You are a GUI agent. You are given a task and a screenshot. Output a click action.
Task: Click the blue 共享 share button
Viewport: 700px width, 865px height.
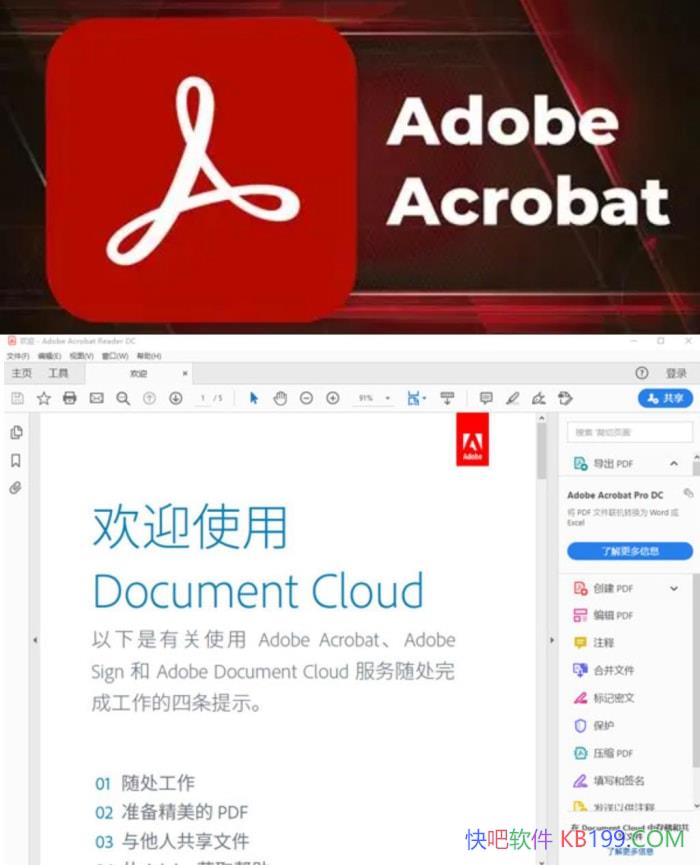click(665, 398)
